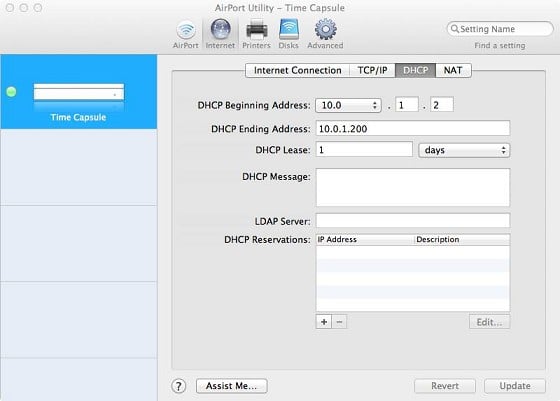Click the "Find a setting" caption
The image size is (560, 401).
pyautogui.click(x=500, y=46)
